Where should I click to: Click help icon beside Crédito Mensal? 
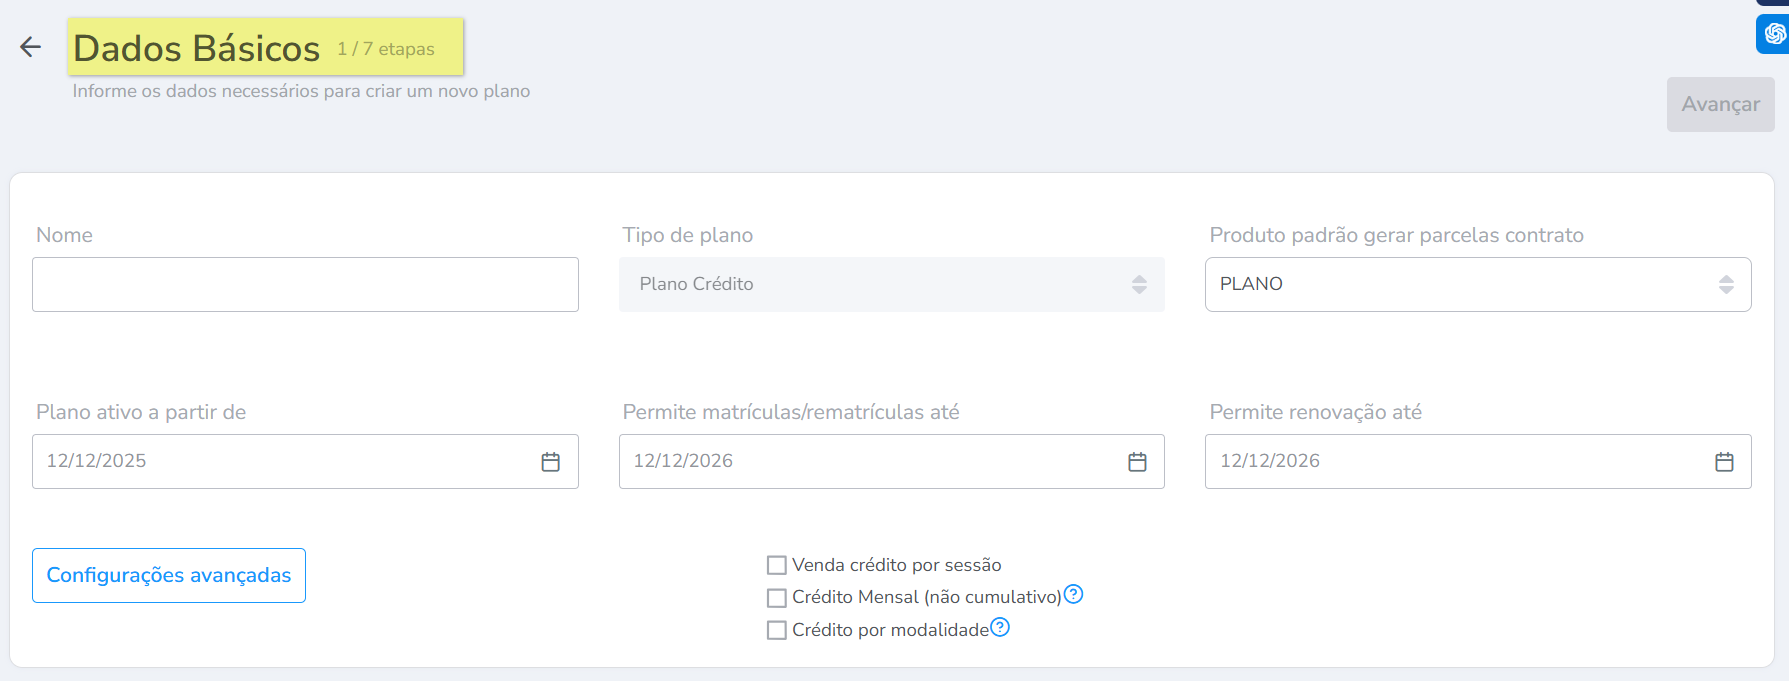pyautogui.click(x=1073, y=595)
